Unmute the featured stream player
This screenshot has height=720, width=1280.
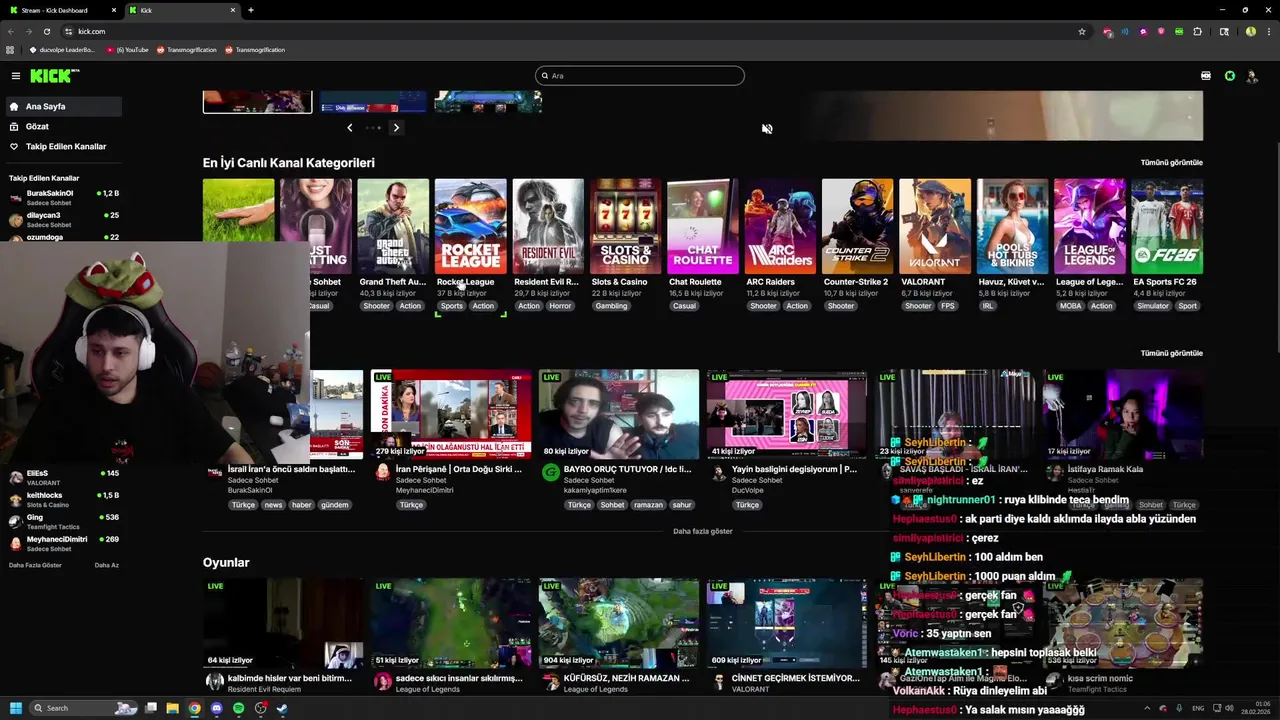[767, 129]
